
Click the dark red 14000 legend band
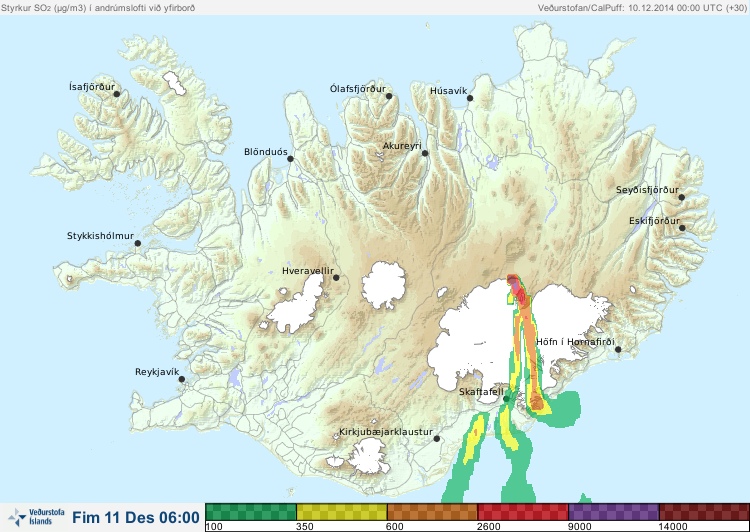tap(704, 512)
